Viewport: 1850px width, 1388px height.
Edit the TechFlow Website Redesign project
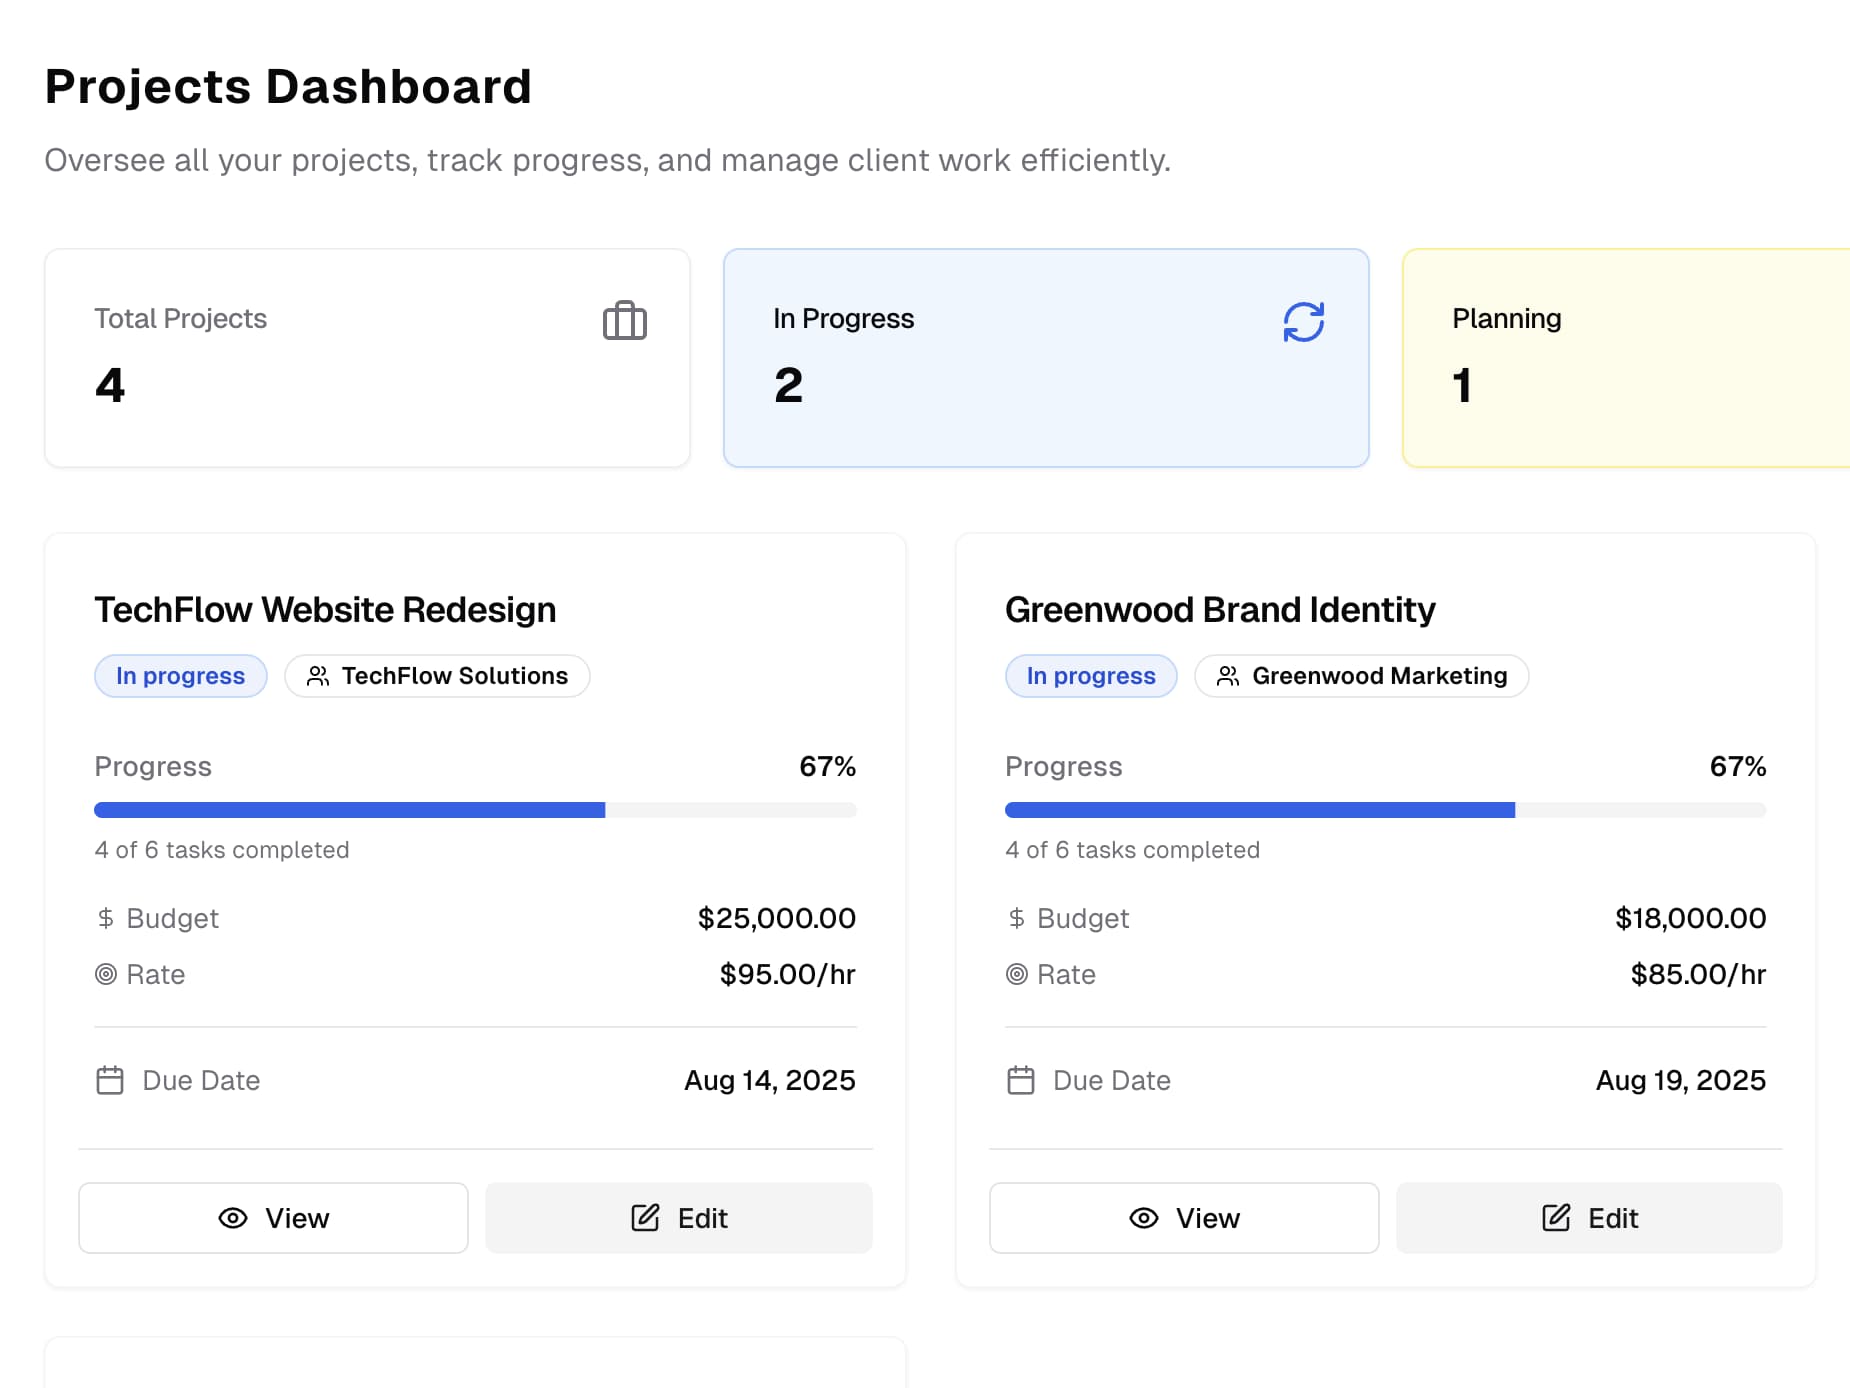click(x=679, y=1218)
